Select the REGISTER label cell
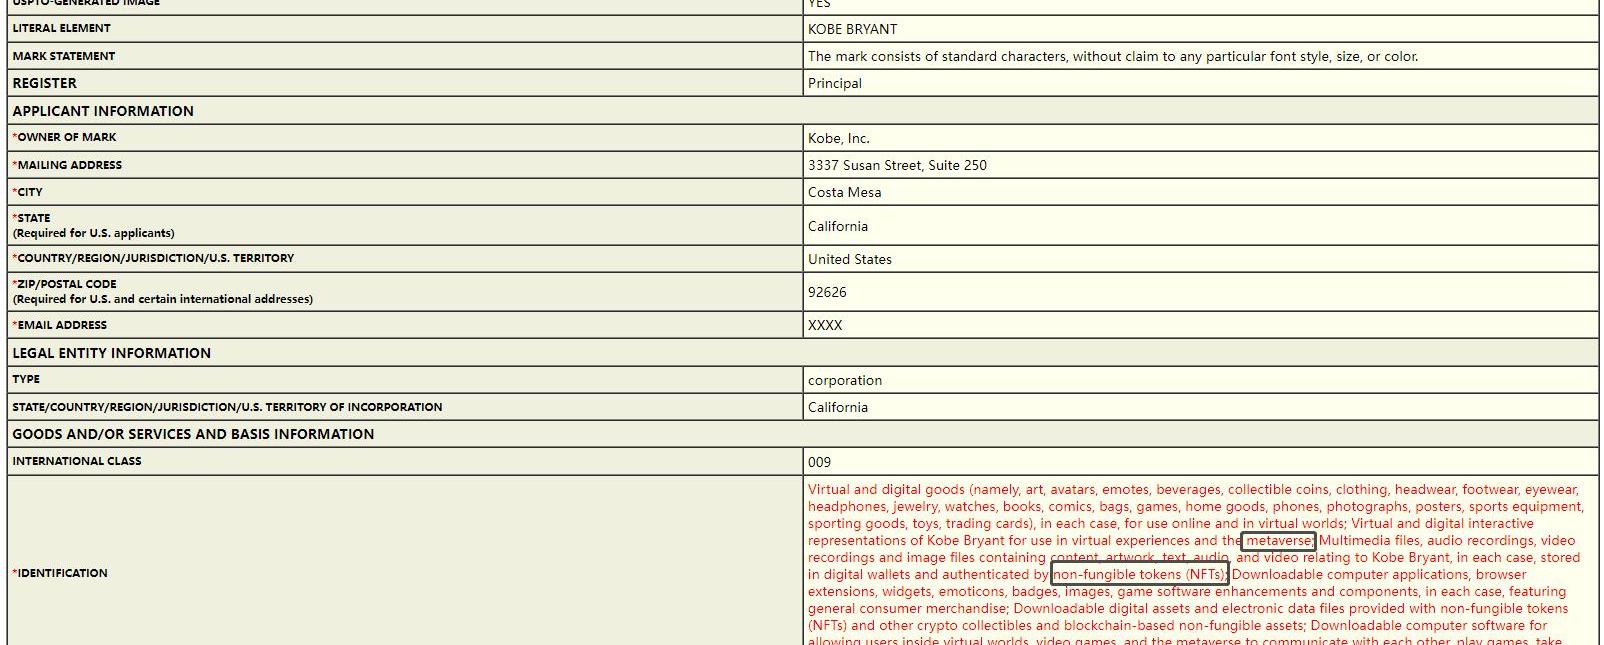 click(x=405, y=83)
